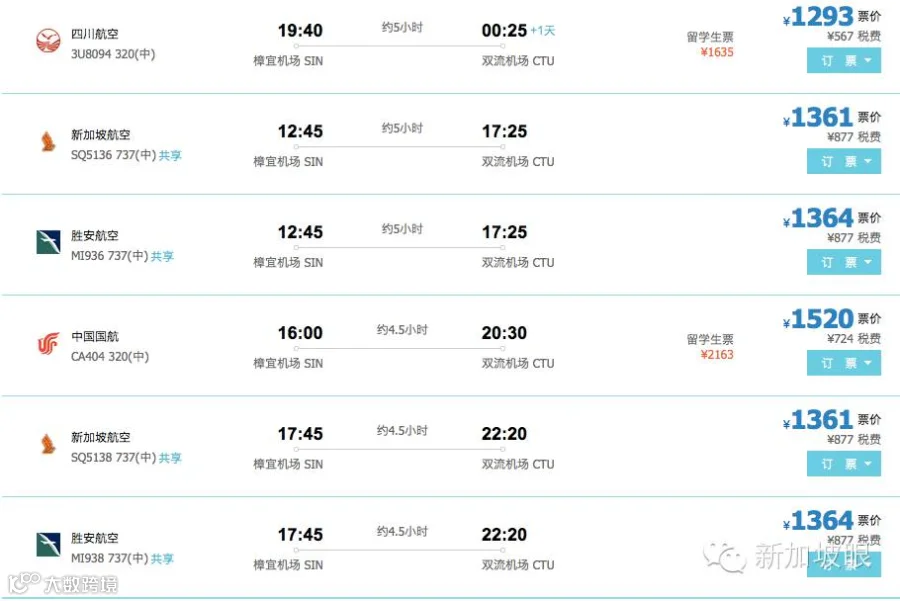Expand 订票 options for MI936 flight
The width and height of the screenshot is (900, 601).
pos(844,262)
